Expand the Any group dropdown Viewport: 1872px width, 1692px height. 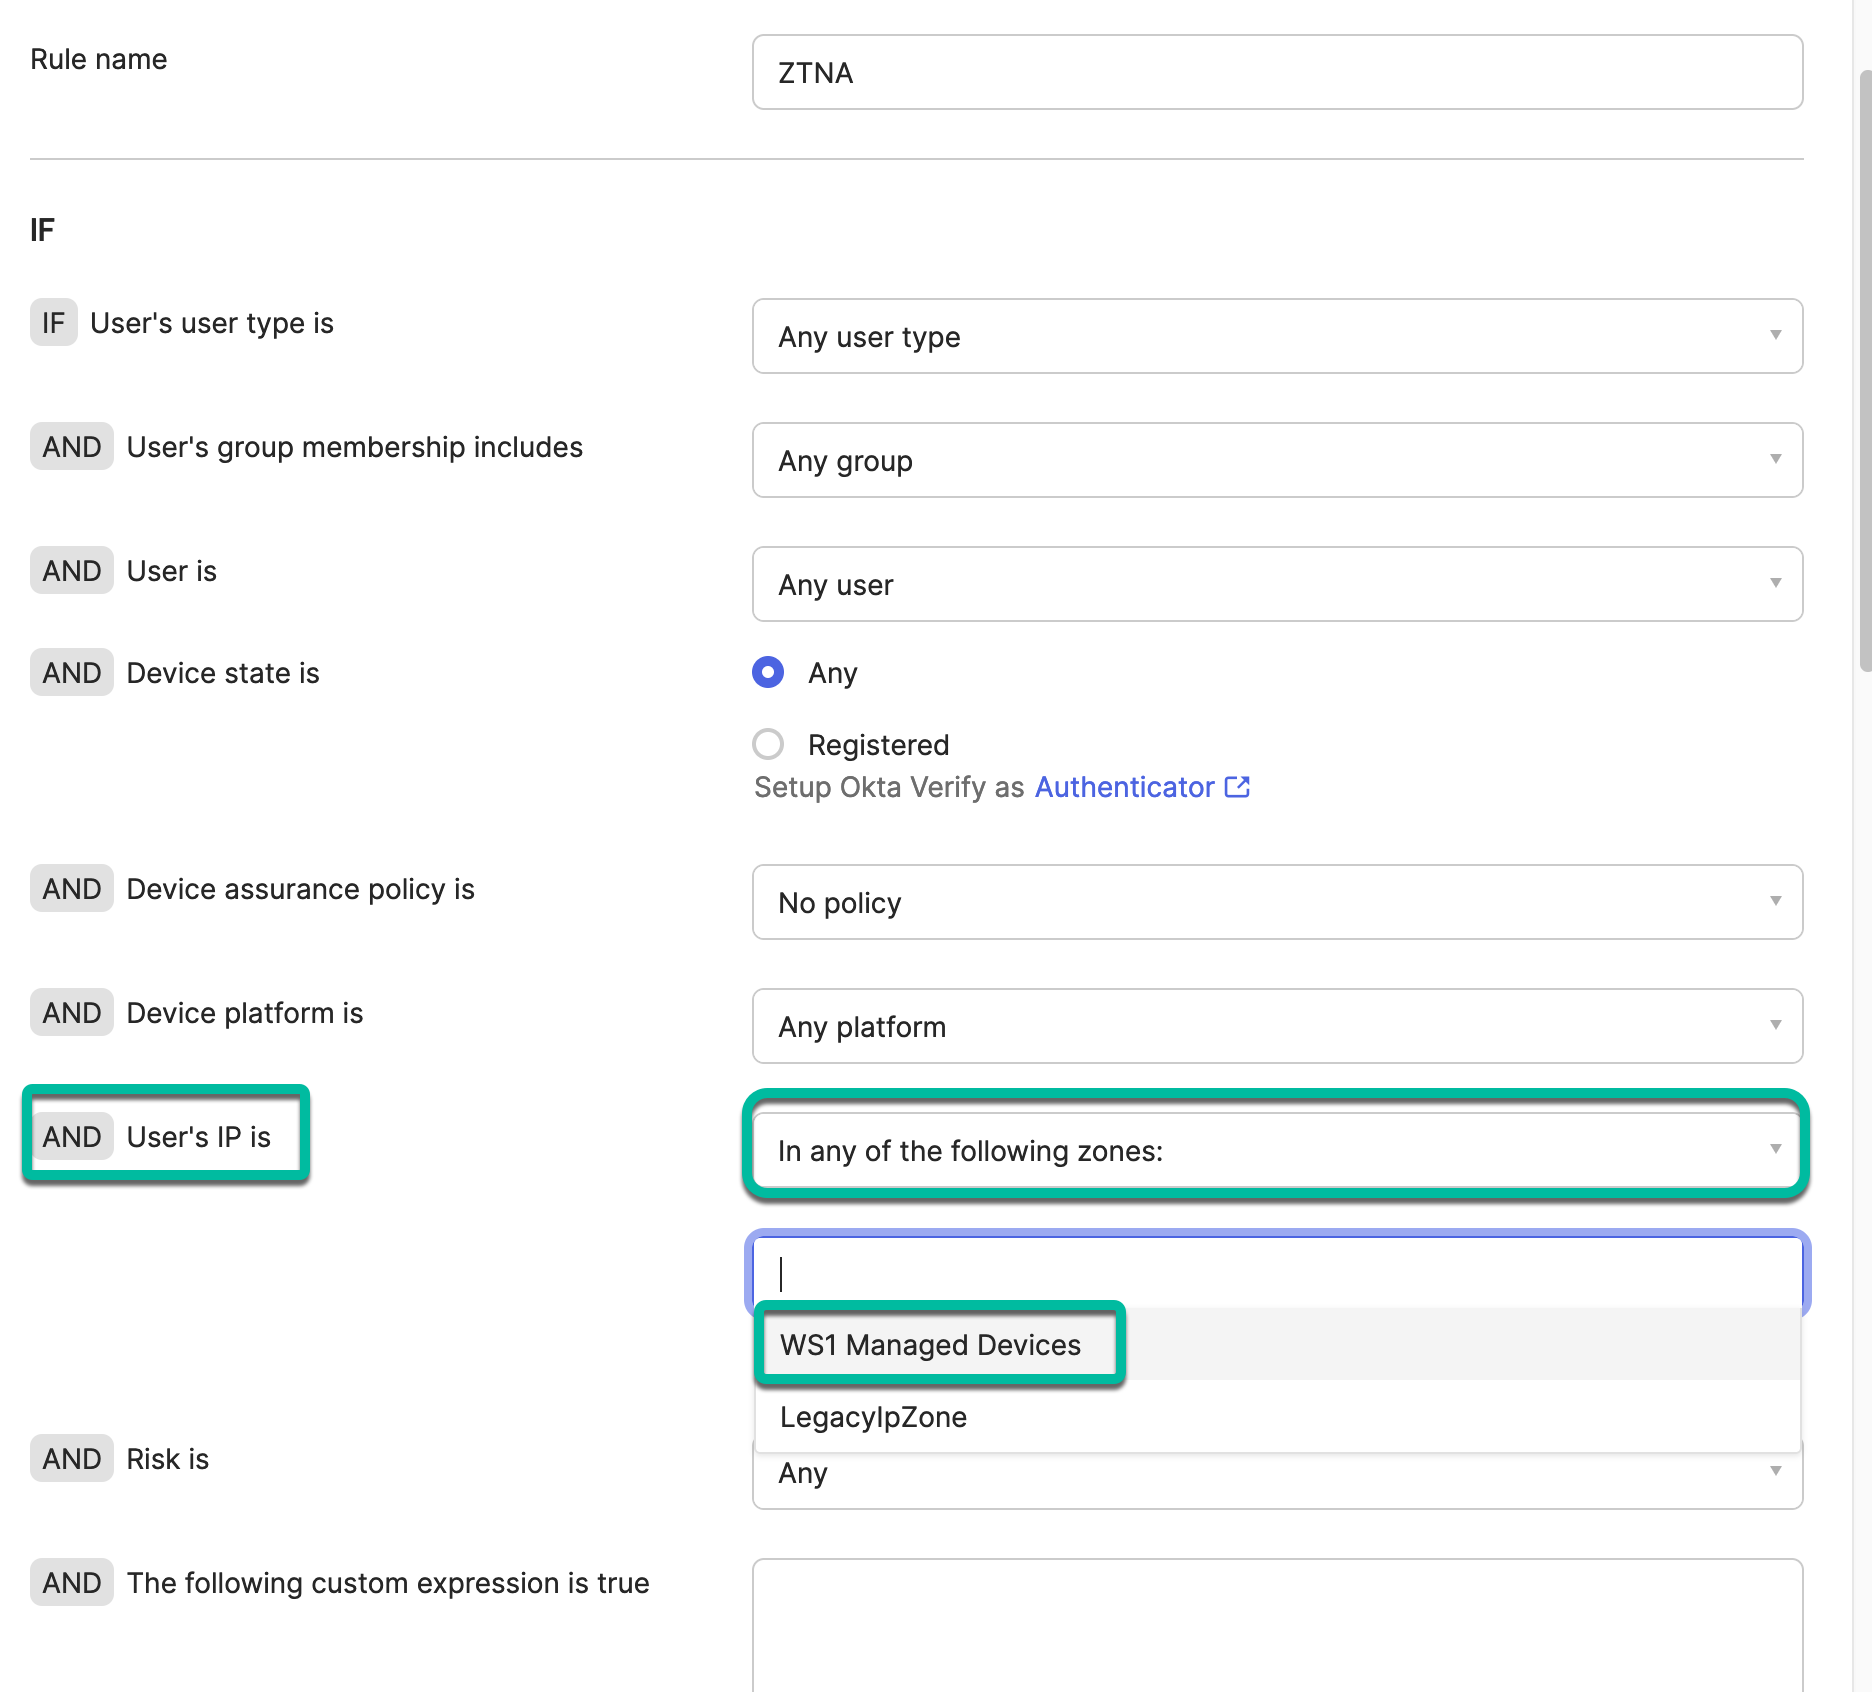click(1276, 461)
